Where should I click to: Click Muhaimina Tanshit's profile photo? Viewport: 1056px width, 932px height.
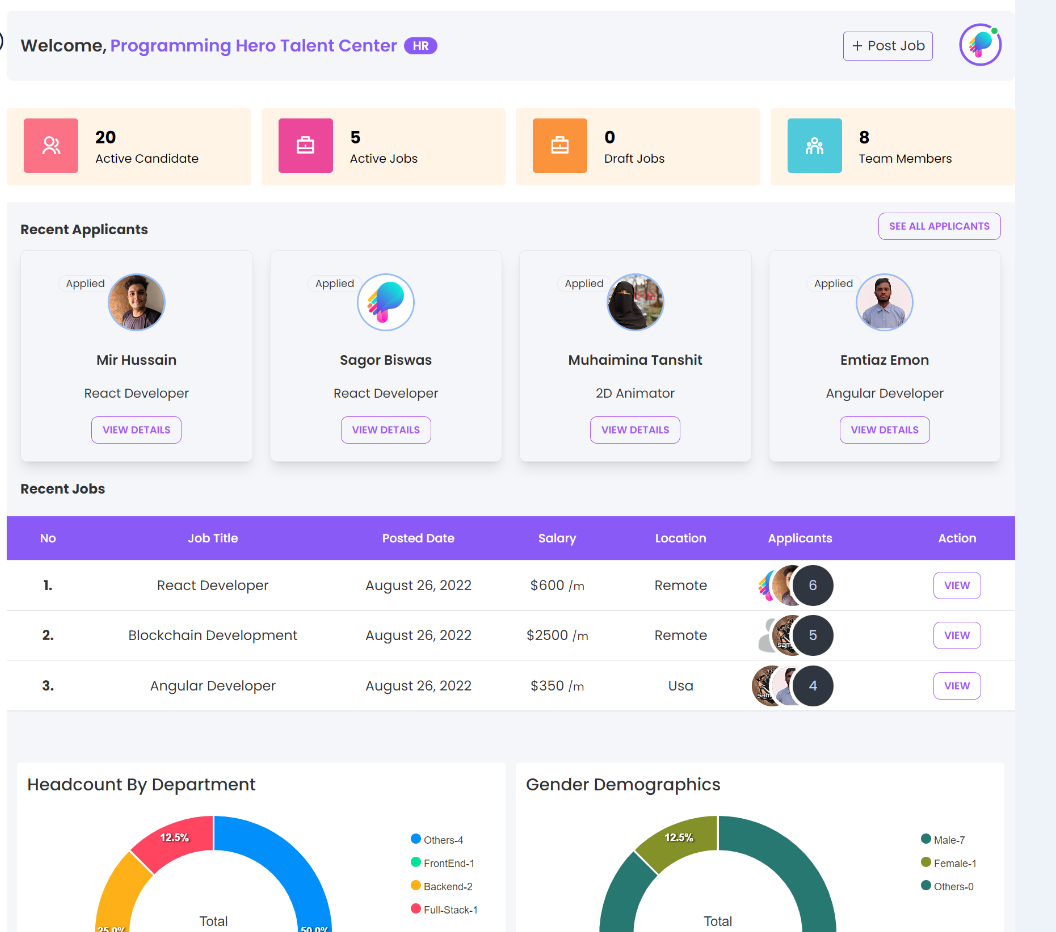635,302
